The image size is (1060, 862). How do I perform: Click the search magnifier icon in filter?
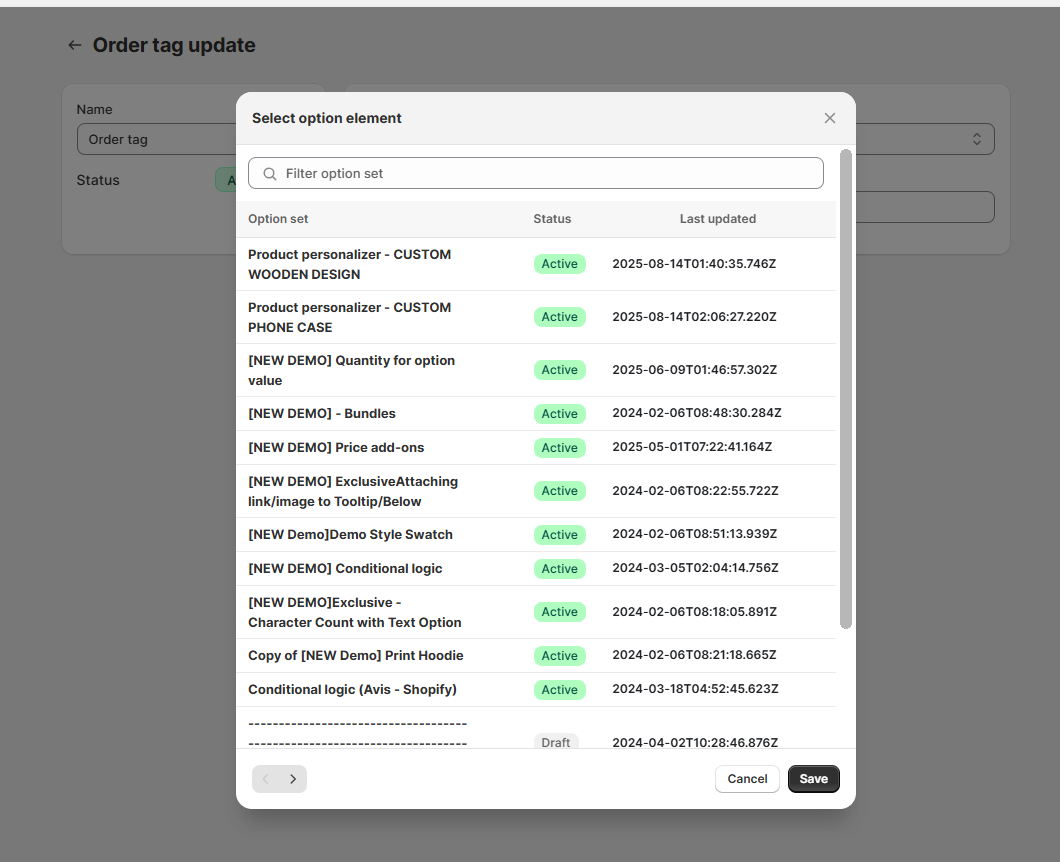pos(269,174)
